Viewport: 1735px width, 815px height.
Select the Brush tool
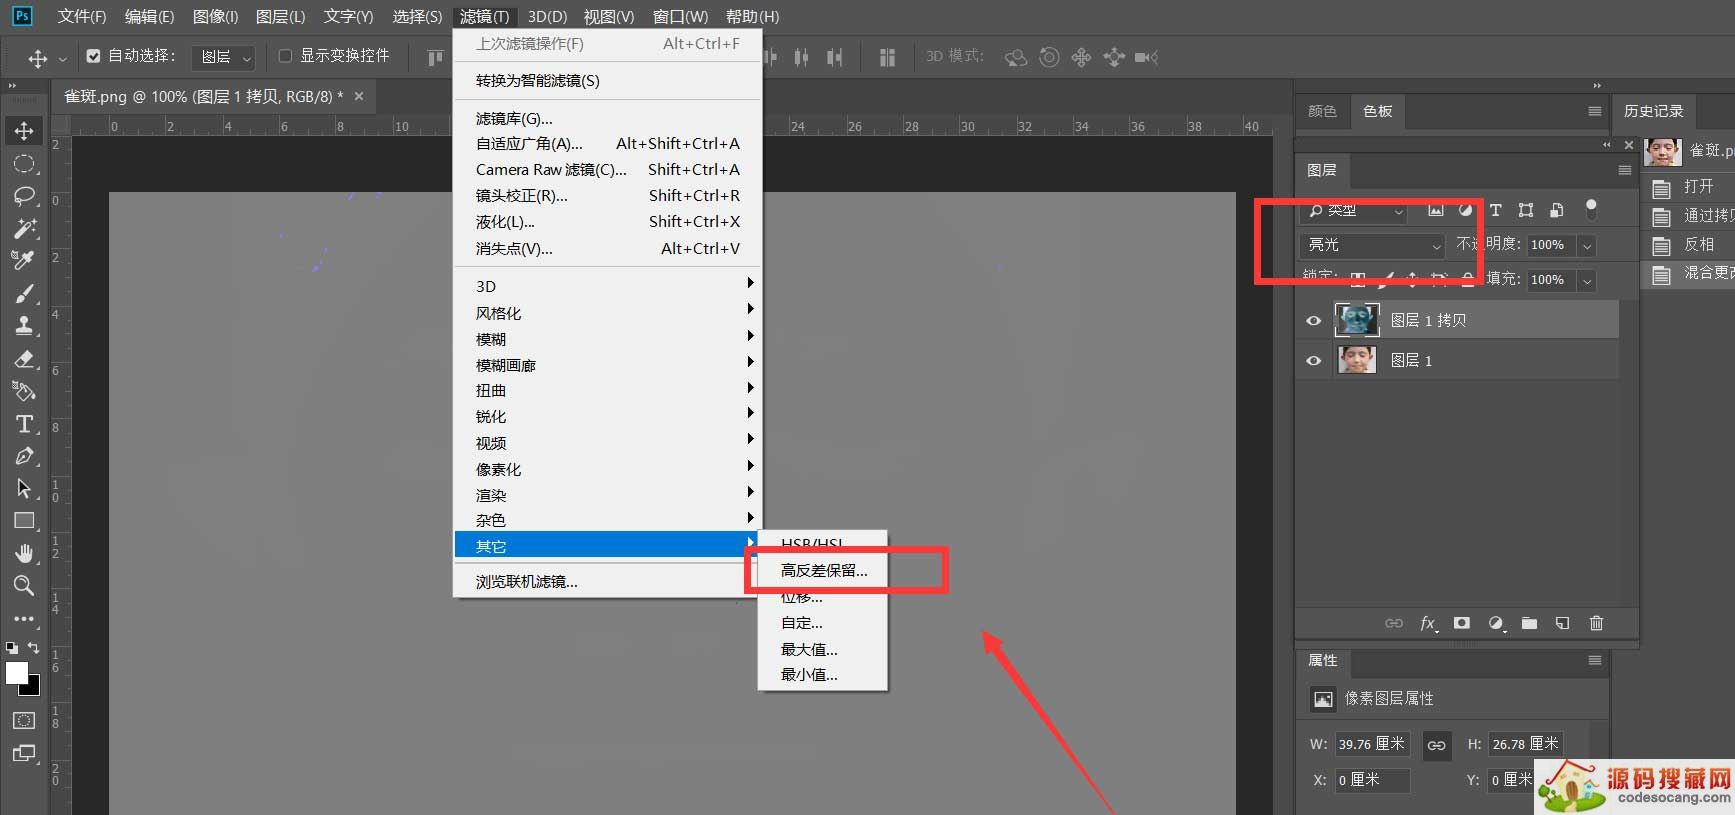point(24,293)
